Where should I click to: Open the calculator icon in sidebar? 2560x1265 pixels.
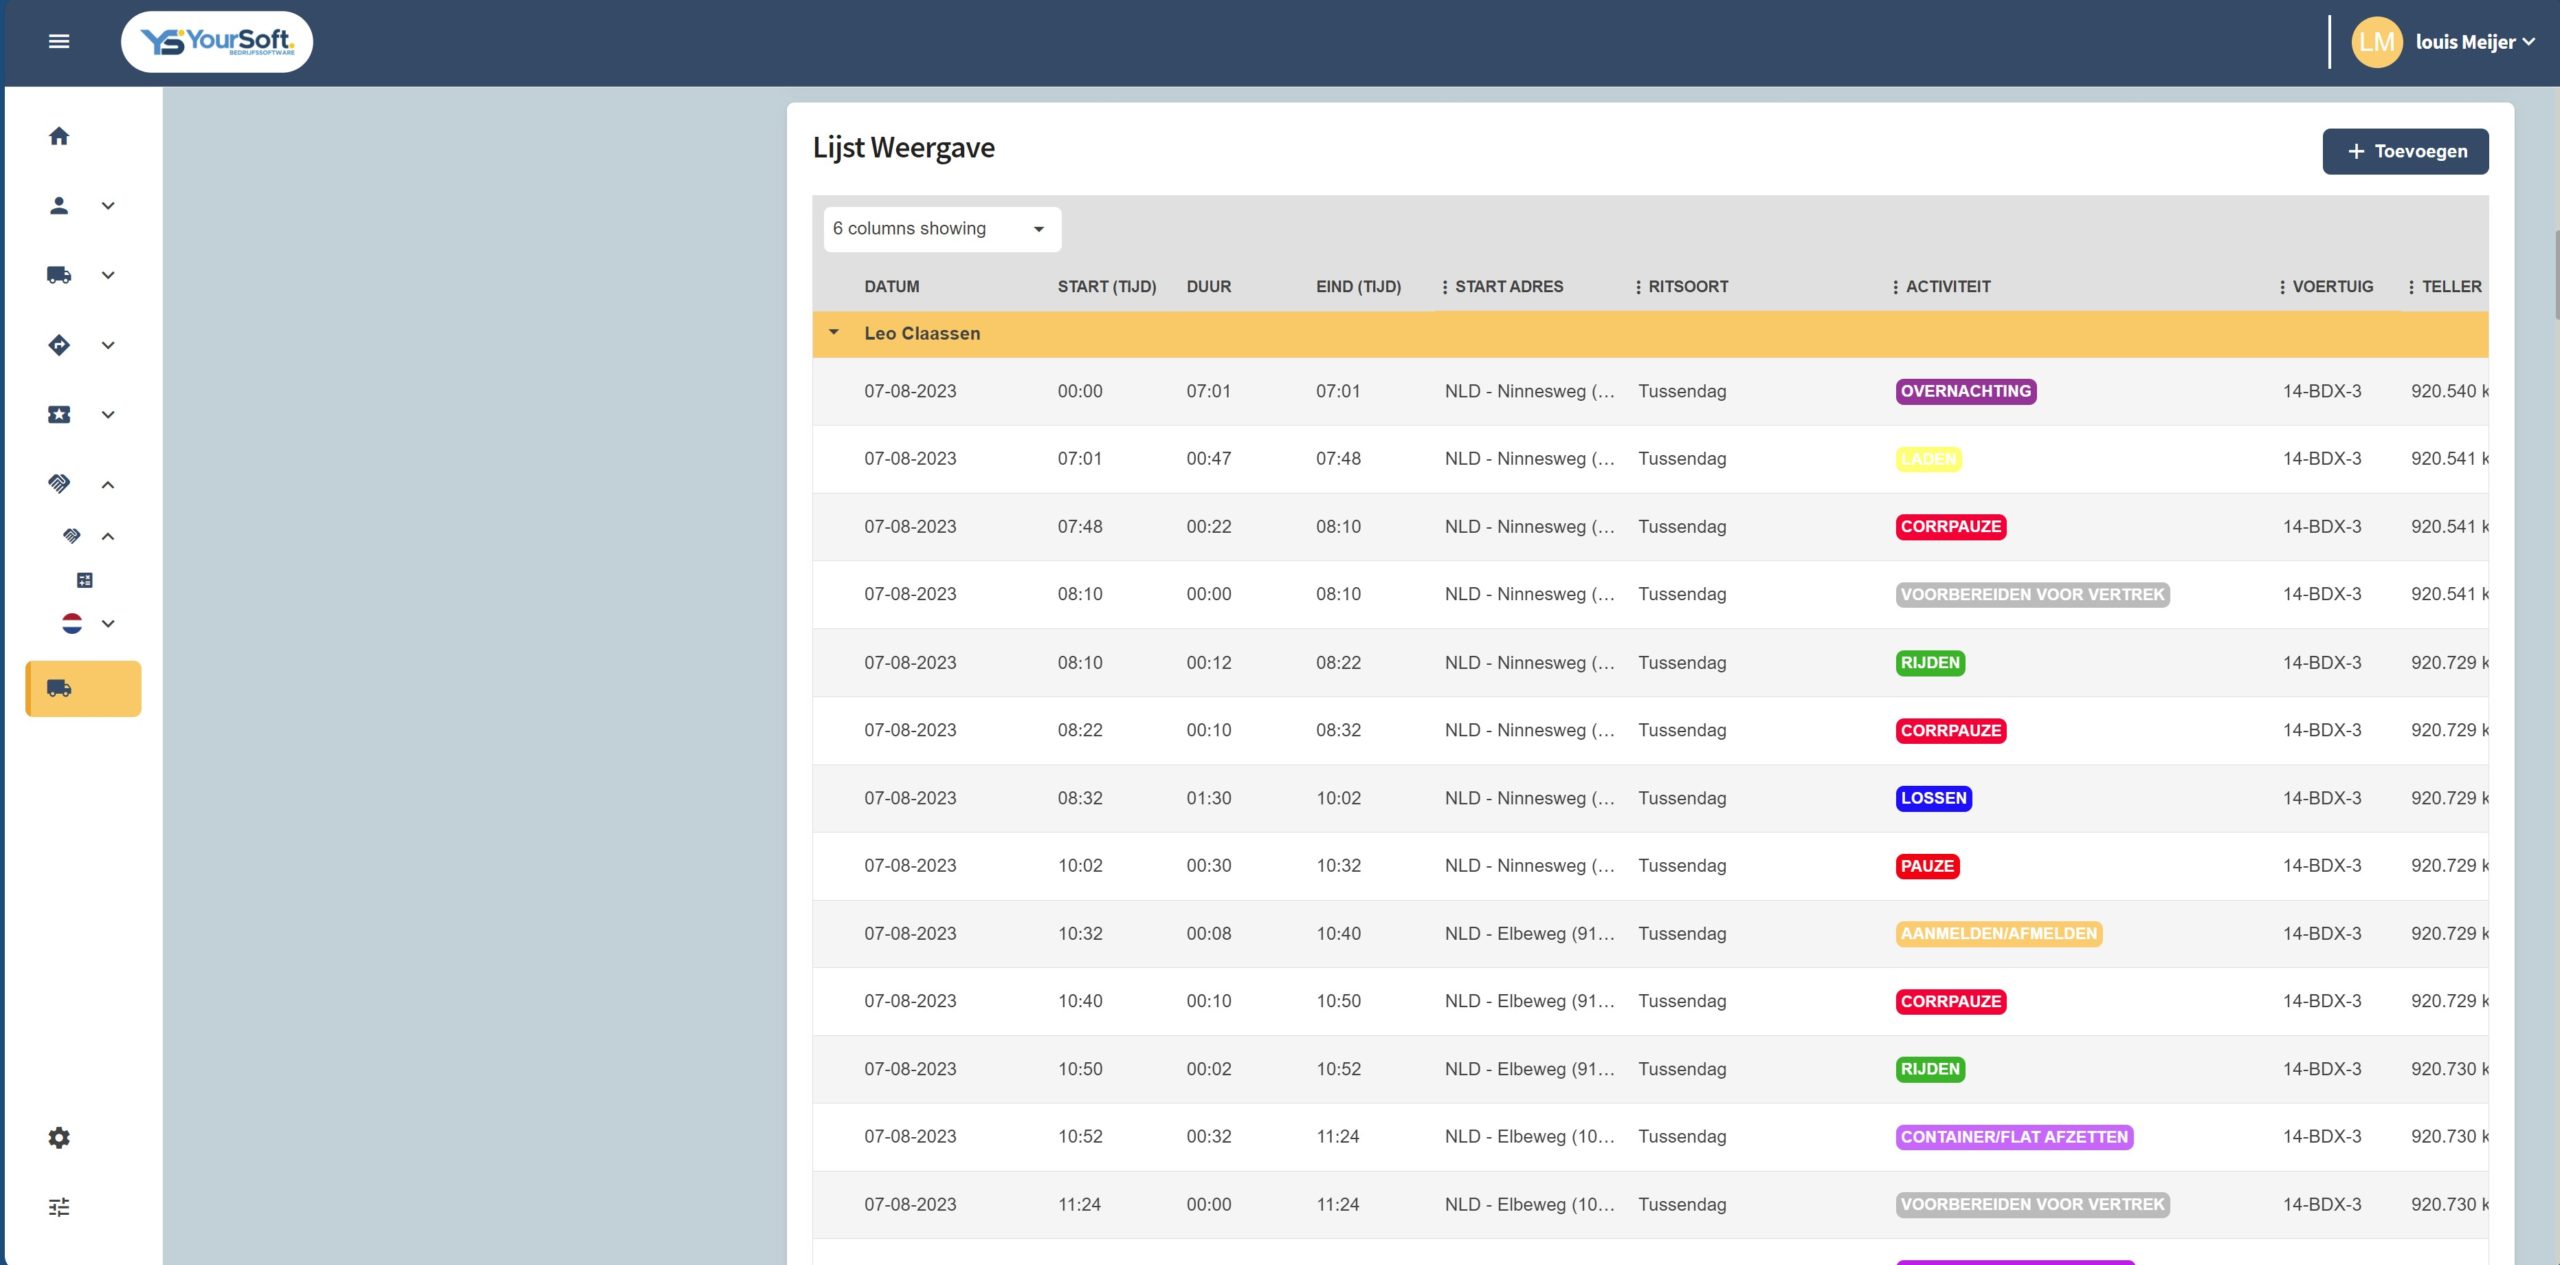tap(85, 580)
